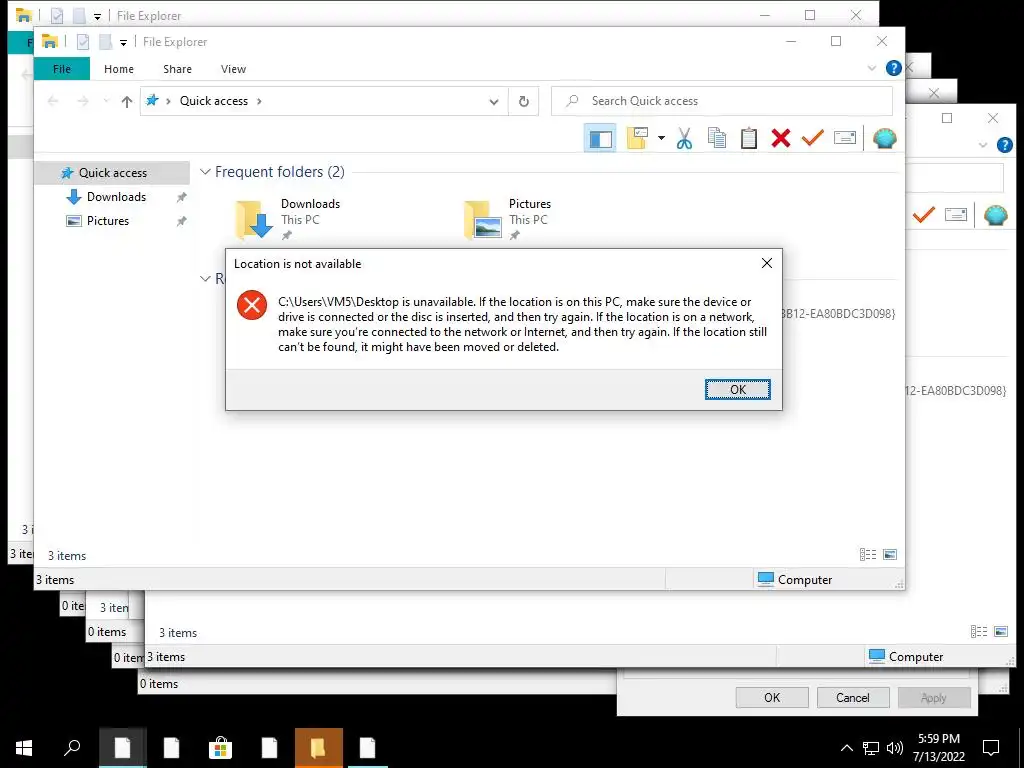Collapse the Frequent folders group

(205, 172)
